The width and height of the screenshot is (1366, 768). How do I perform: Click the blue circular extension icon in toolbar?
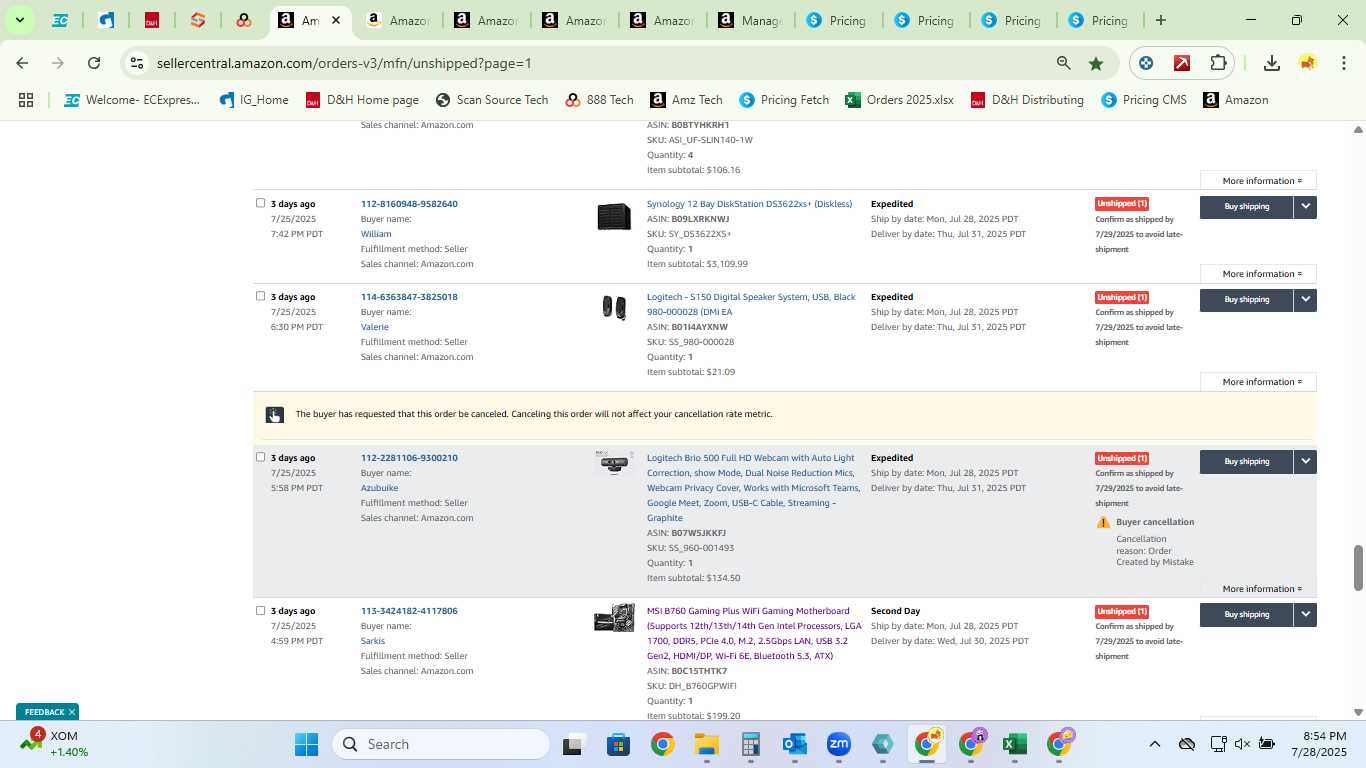tap(1146, 63)
